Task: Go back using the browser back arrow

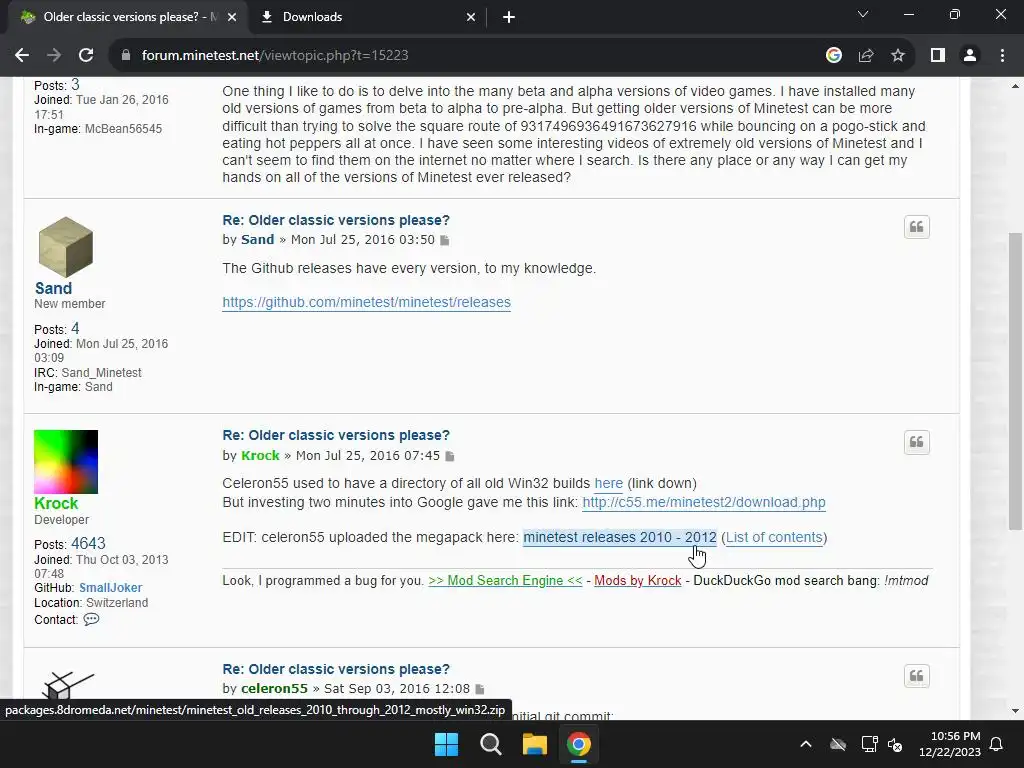Action: (x=22, y=56)
